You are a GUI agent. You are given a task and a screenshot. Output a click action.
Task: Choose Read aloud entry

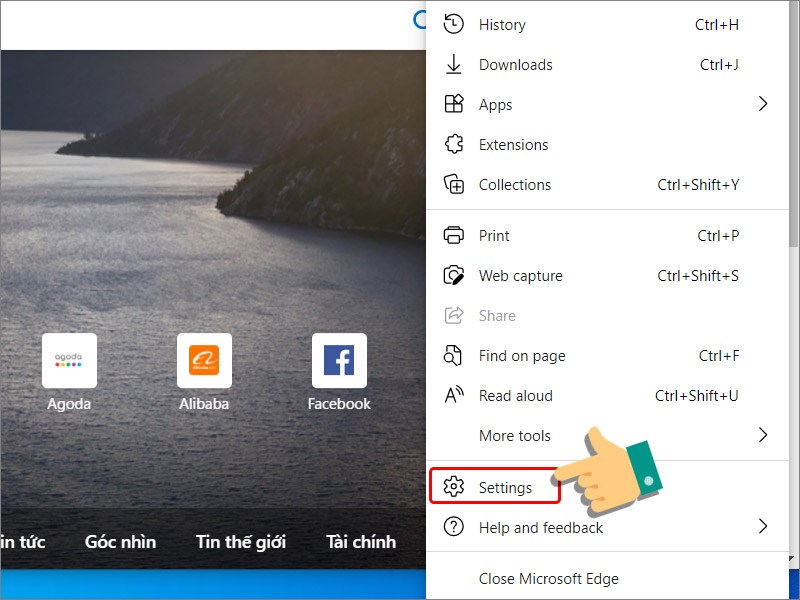607,395
